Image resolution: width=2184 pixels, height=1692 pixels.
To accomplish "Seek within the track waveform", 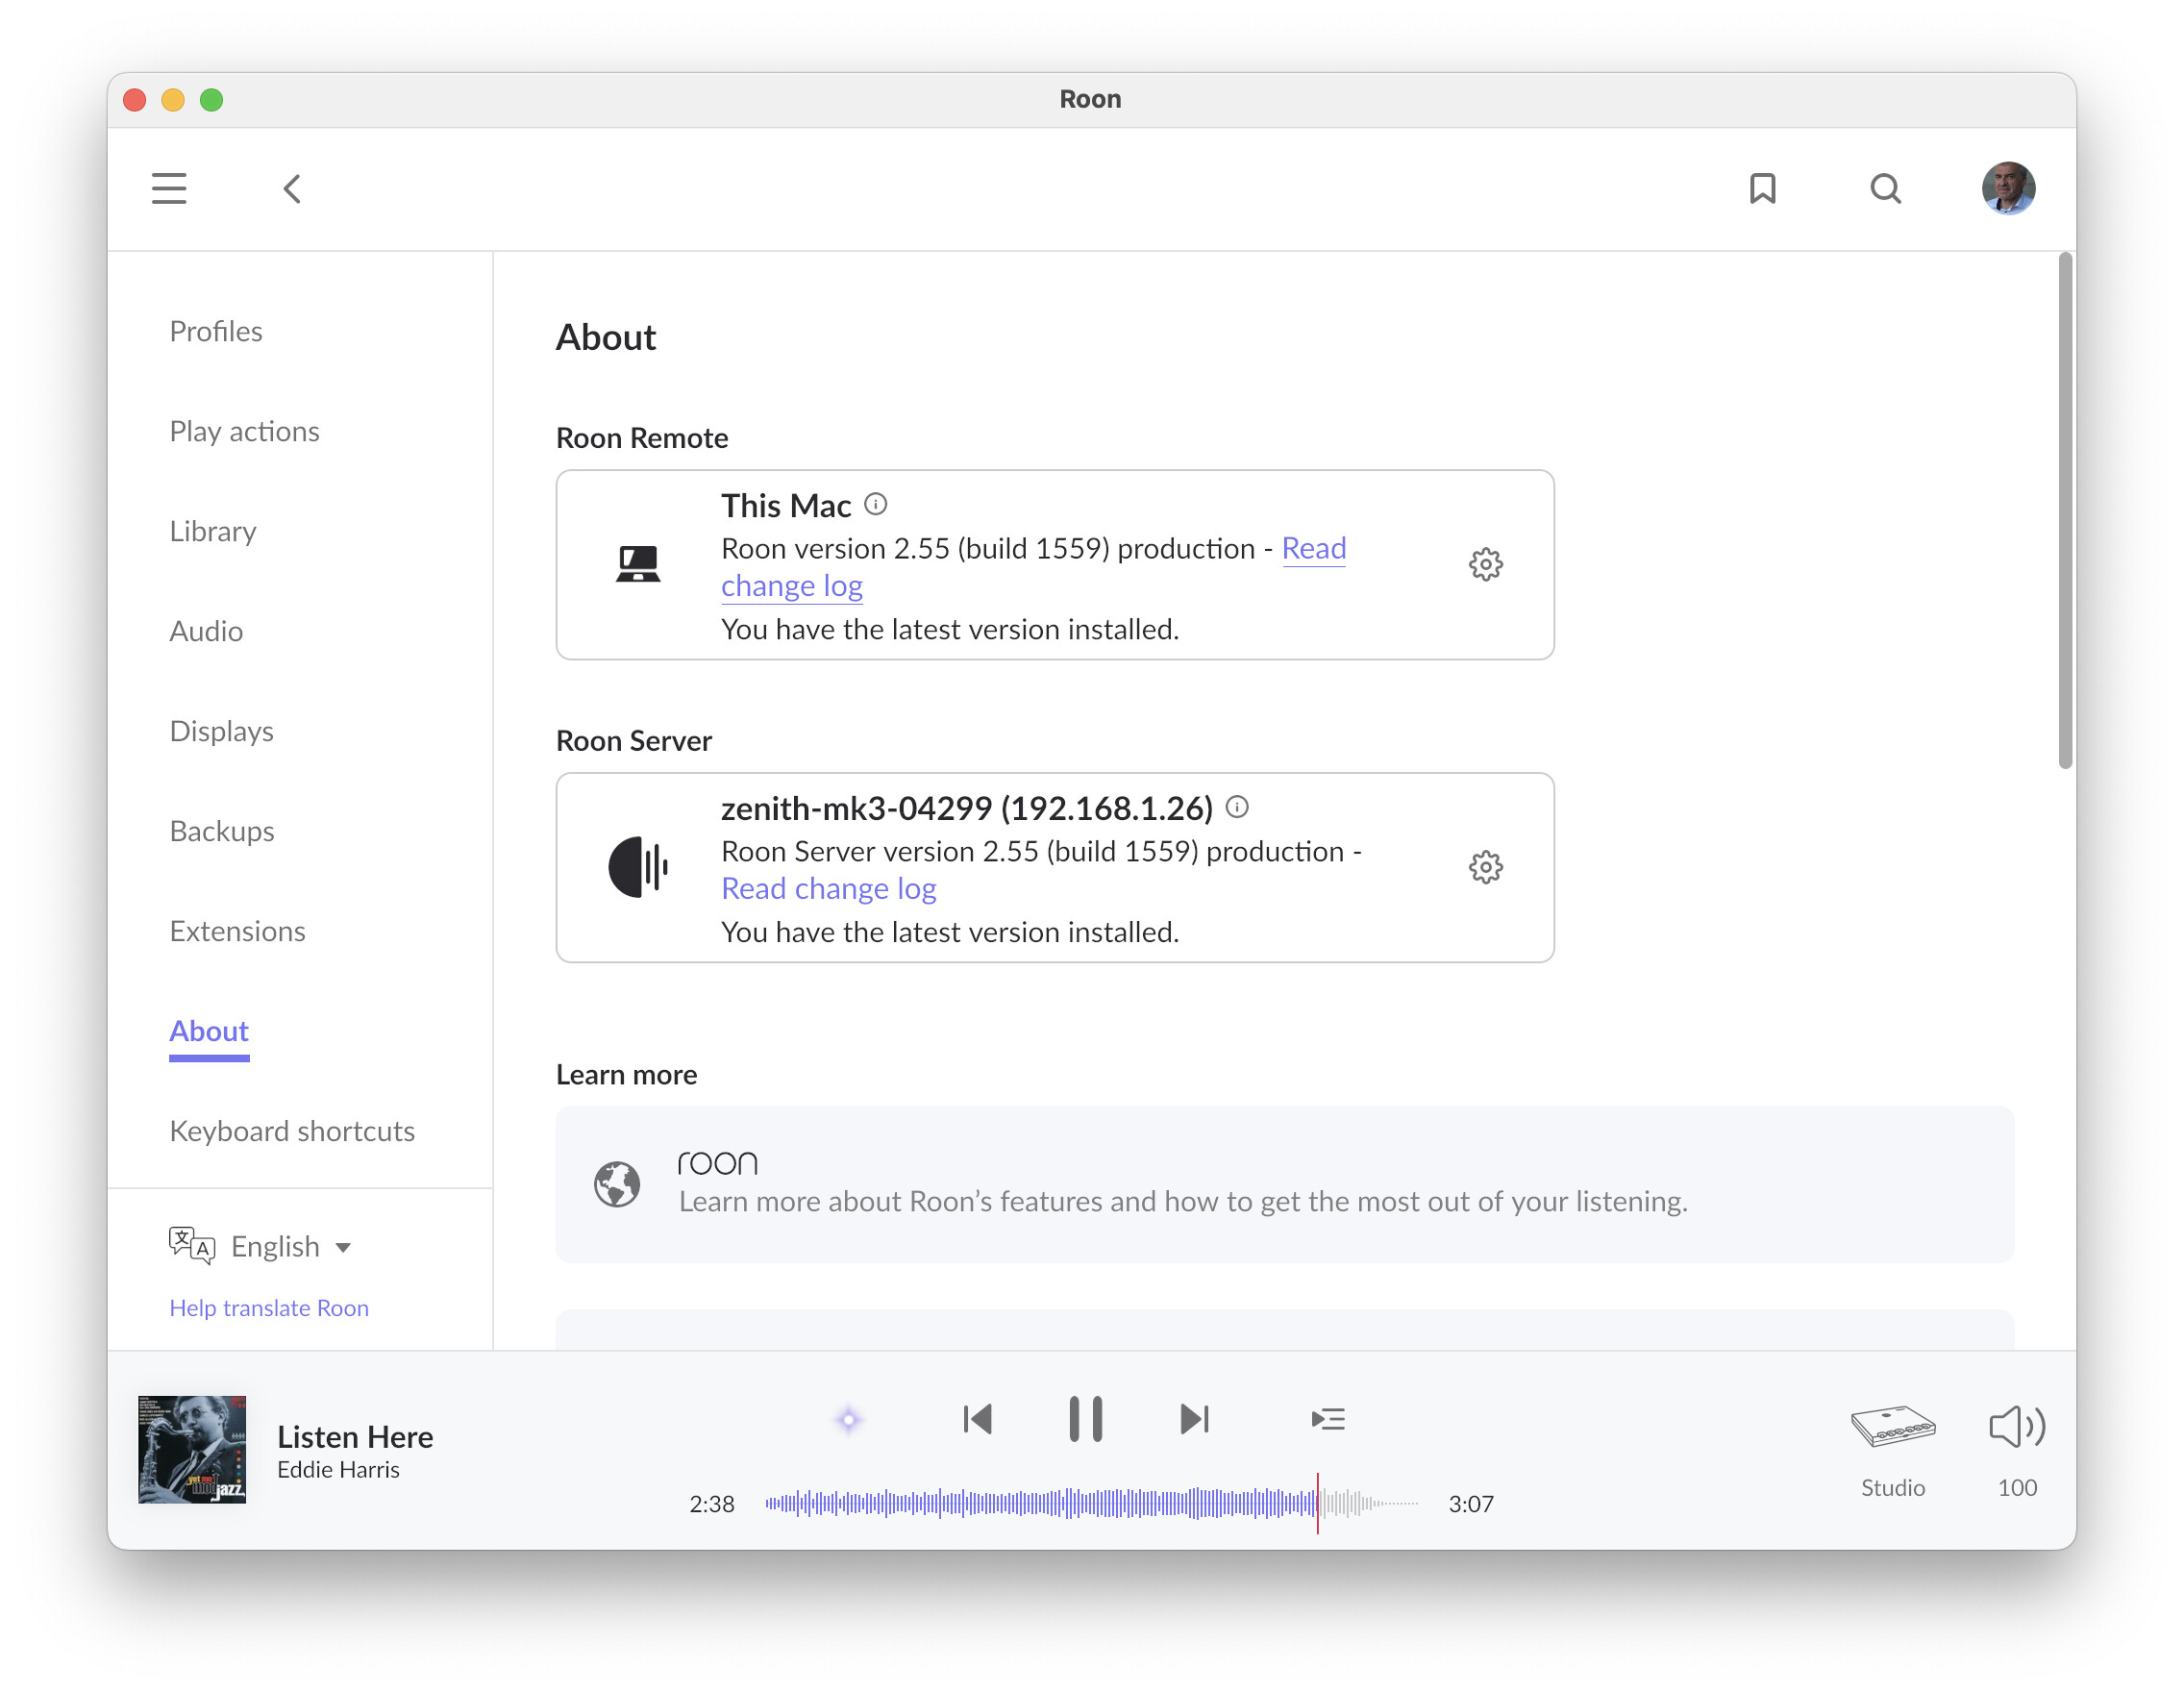I will click(1090, 1503).
